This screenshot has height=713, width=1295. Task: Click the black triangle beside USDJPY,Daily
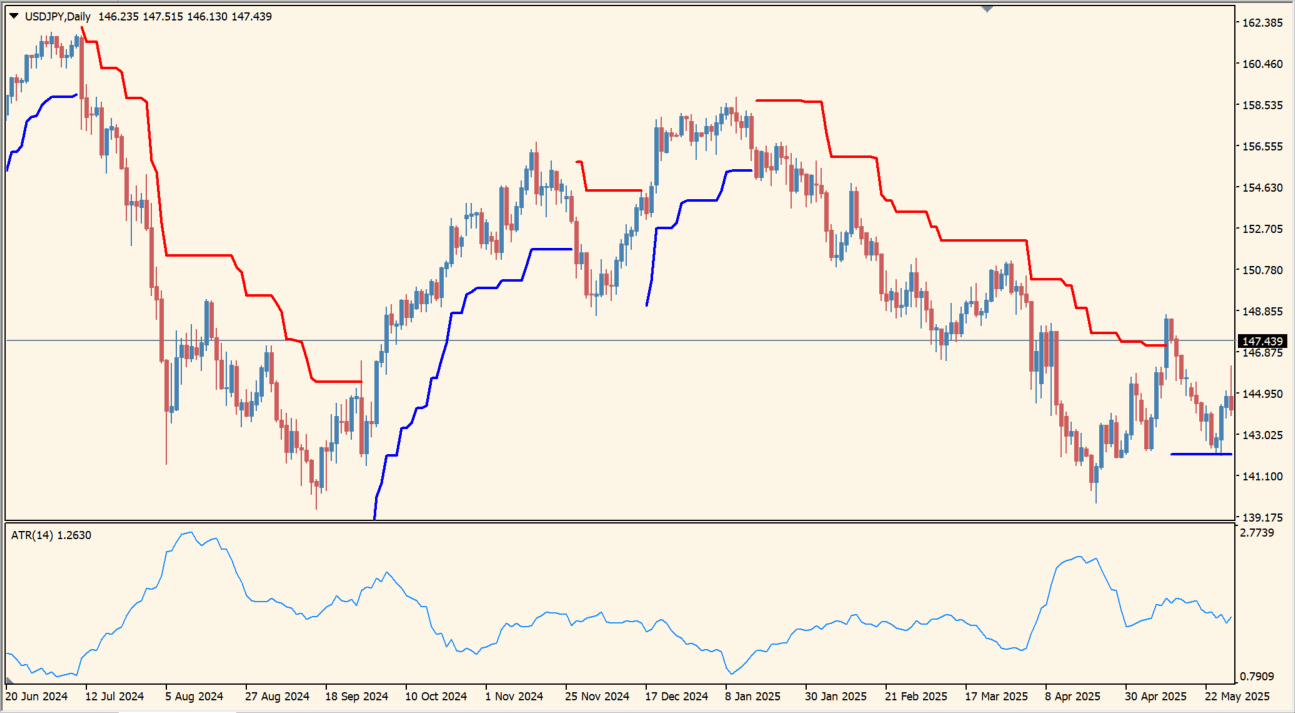(13, 16)
